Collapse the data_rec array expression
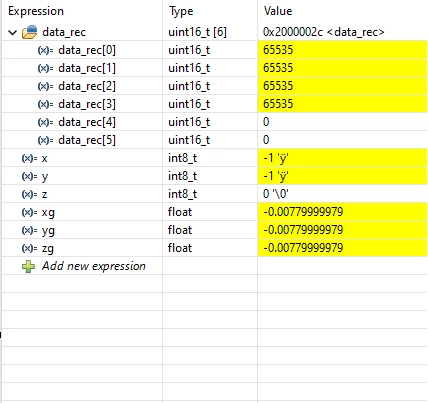 pyautogui.click(x=13, y=32)
